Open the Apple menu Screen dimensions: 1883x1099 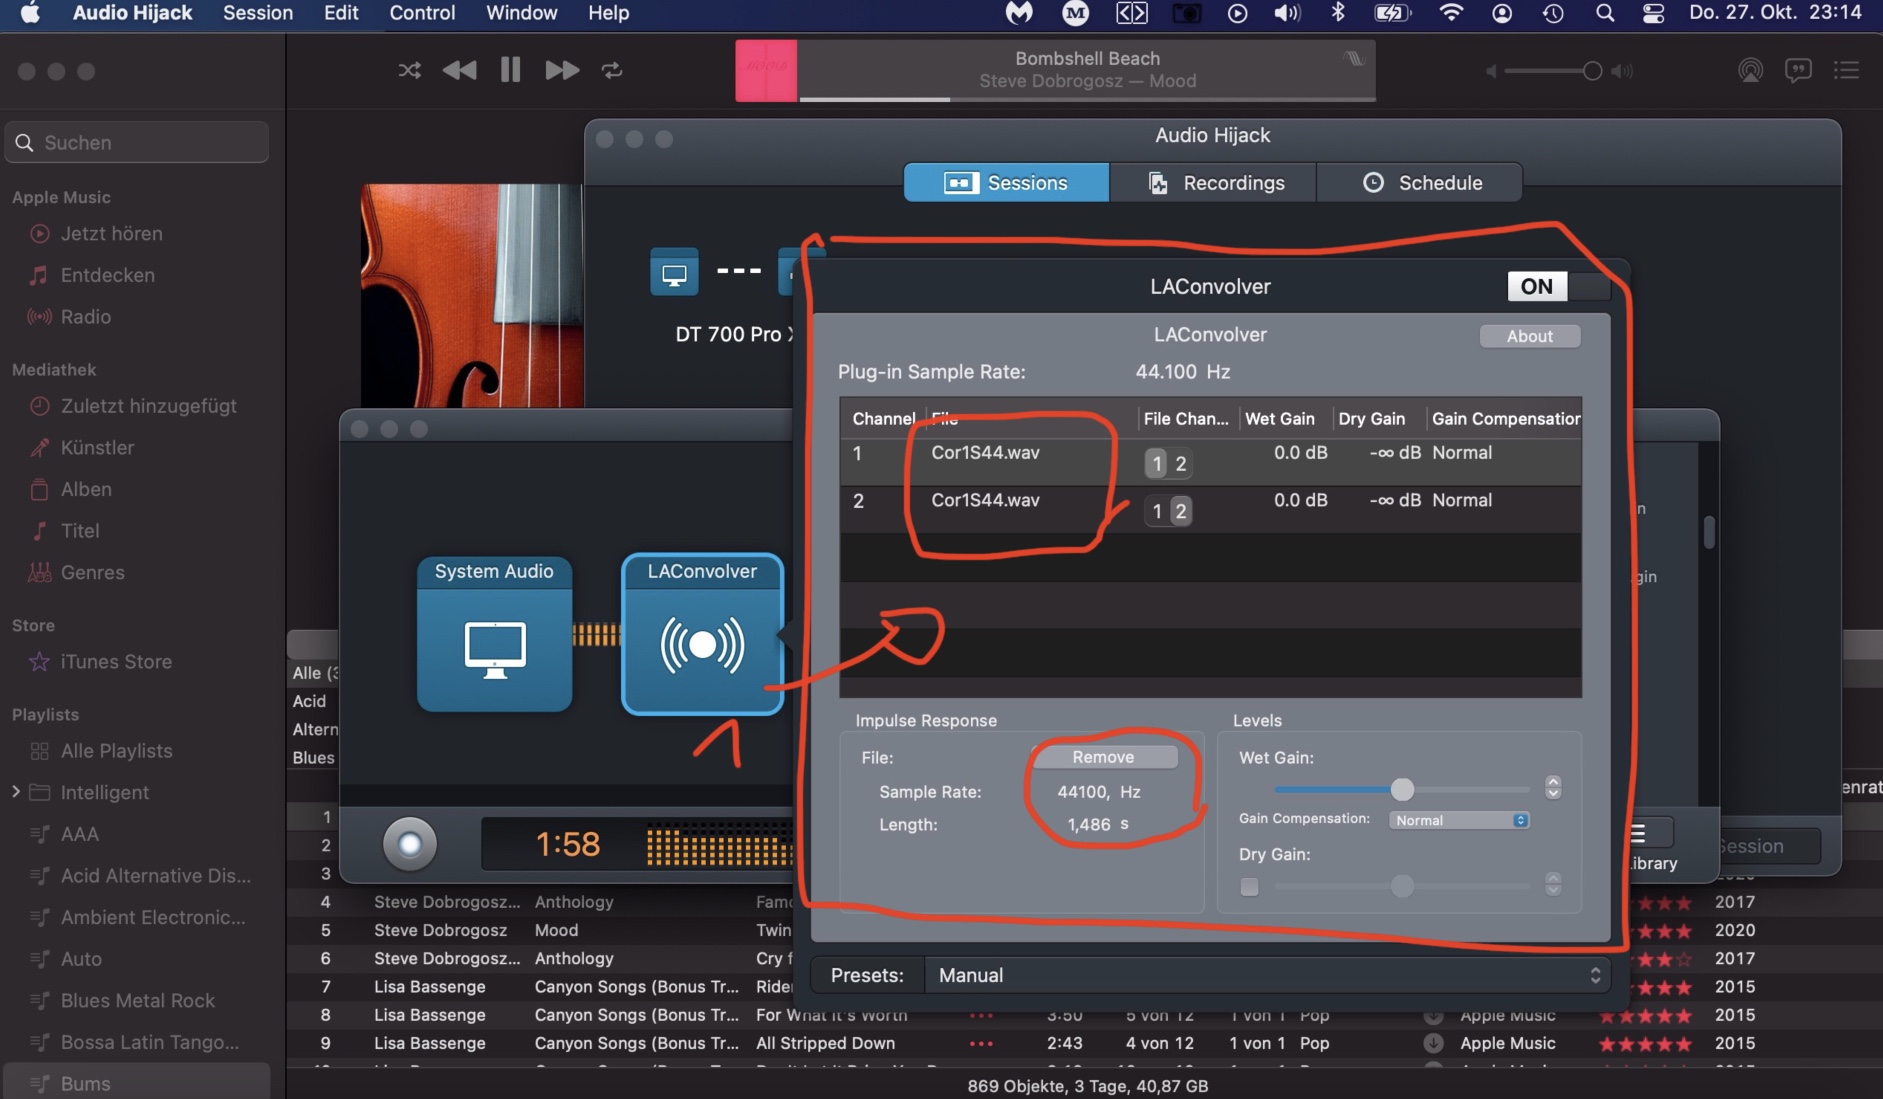[30, 13]
